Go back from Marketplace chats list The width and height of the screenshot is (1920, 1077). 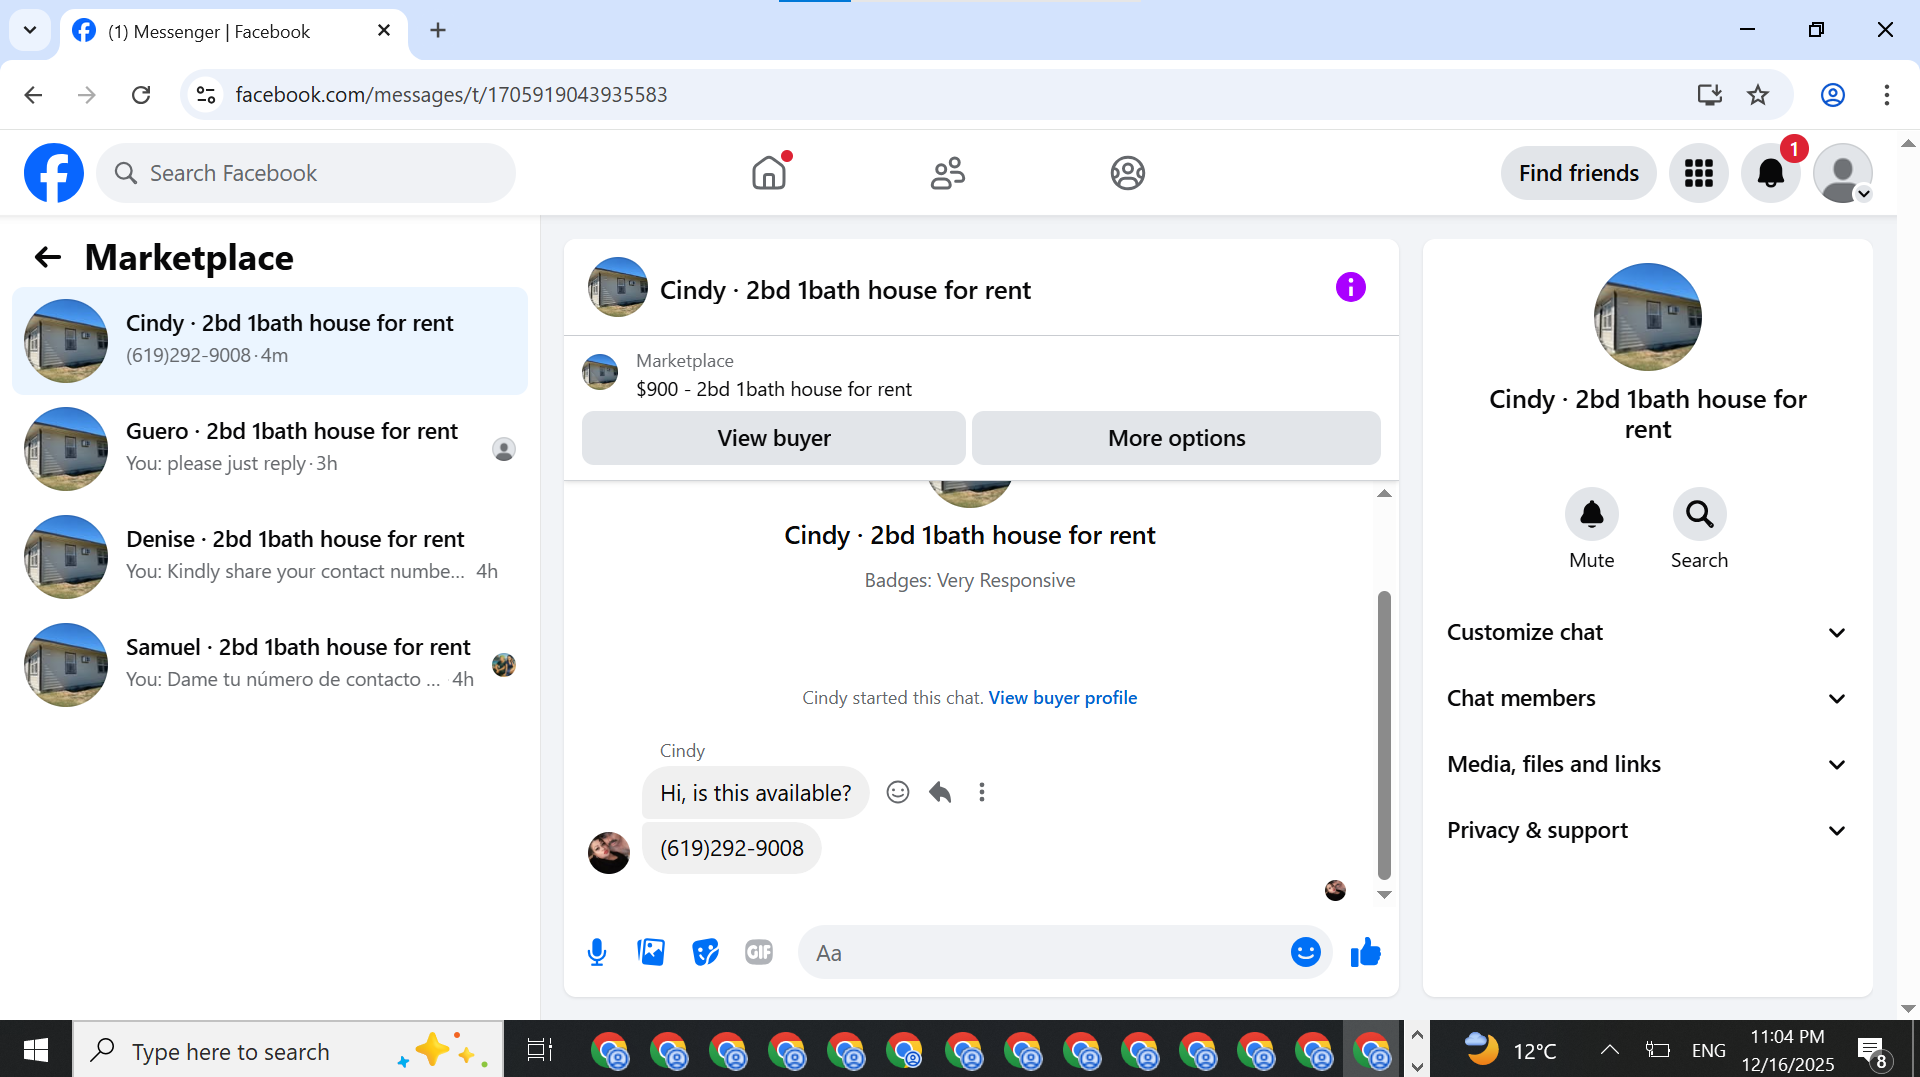[47, 258]
